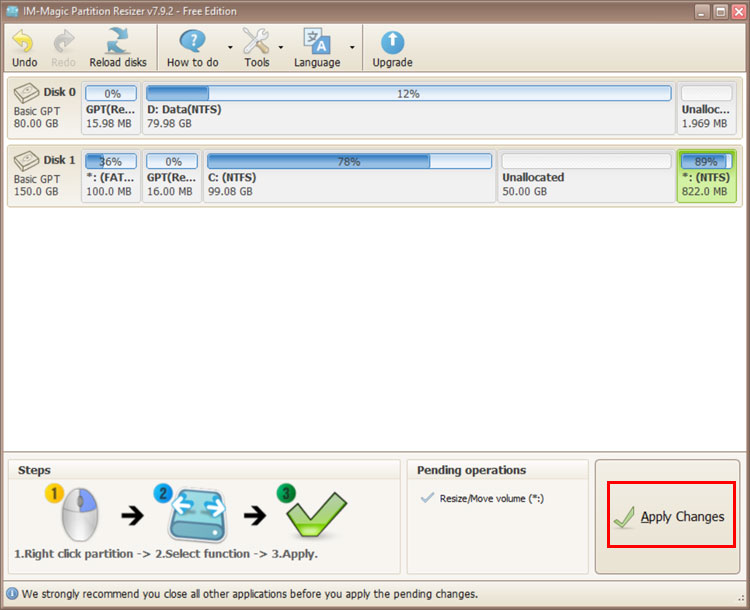Image resolution: width=750 pixels, height=610 pixels.
Task: Click the 78% usage bar of C: drive
Action: [x=349, y=161]
